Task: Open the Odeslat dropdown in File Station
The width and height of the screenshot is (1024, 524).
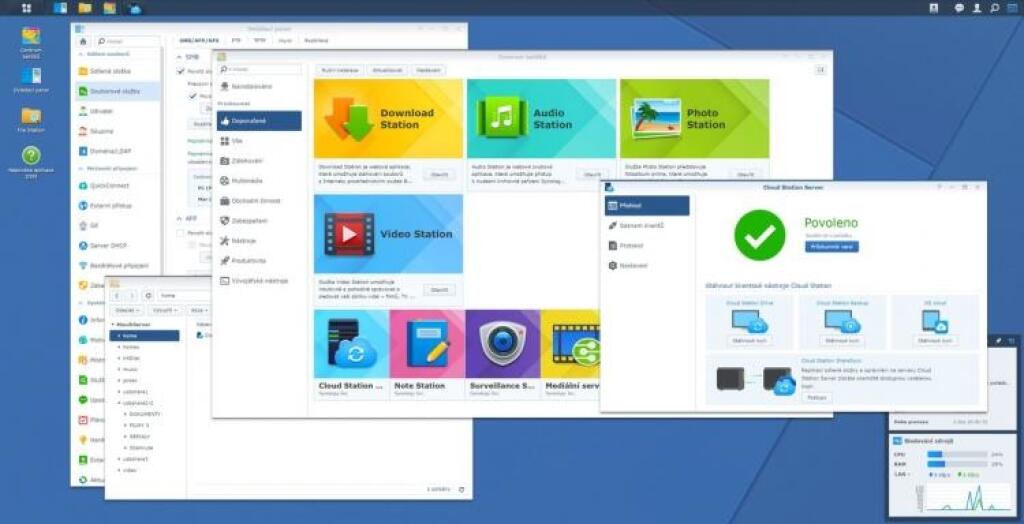Action: click(128, 310)
